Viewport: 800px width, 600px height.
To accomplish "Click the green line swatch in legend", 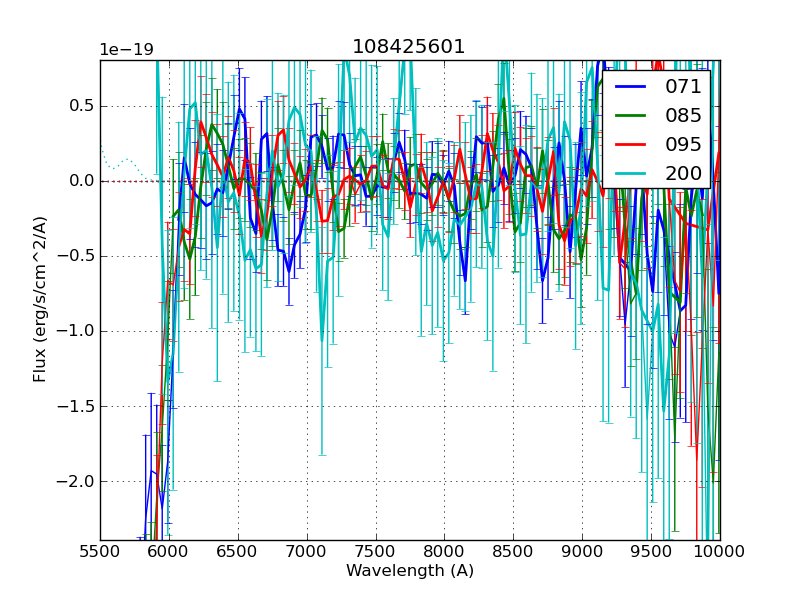I will (630, 116).
